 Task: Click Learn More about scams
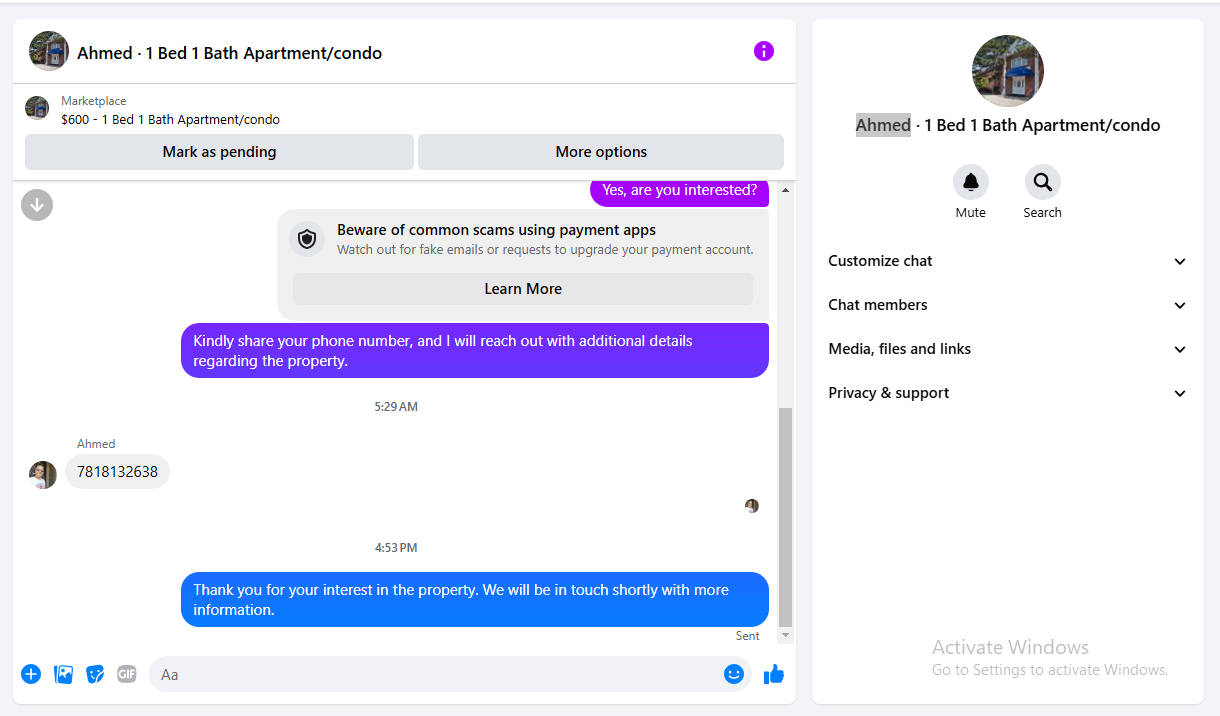pyautogui.click(x=523, y=289)
